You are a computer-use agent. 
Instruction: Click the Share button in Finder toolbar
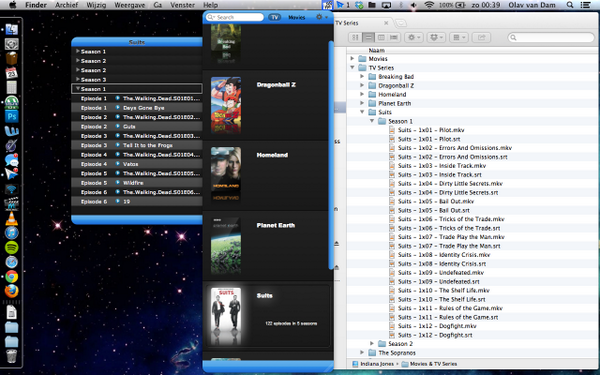point(481,38)
